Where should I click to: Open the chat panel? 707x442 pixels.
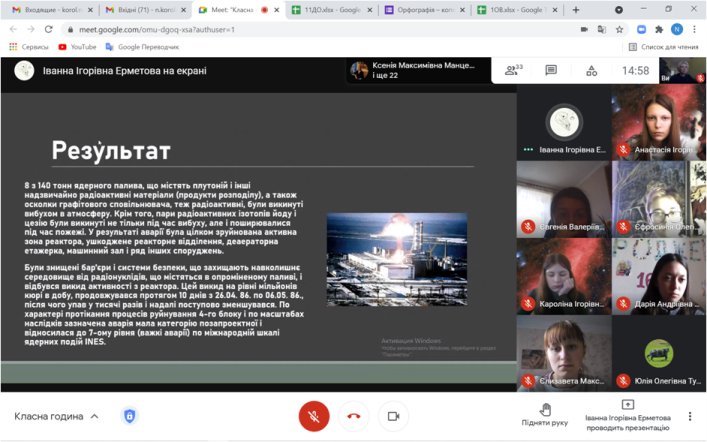pos(551,70)
